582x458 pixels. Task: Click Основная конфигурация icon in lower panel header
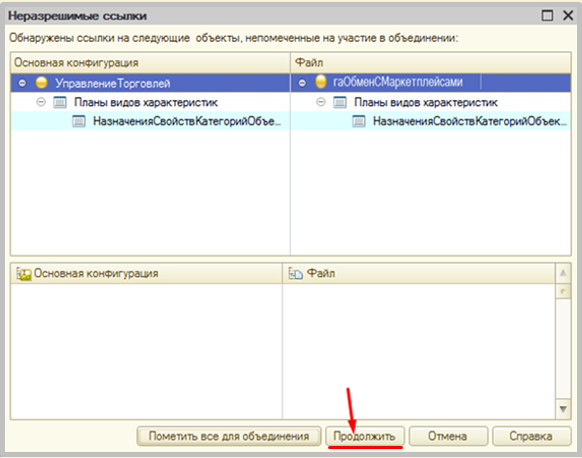[24, 274]
